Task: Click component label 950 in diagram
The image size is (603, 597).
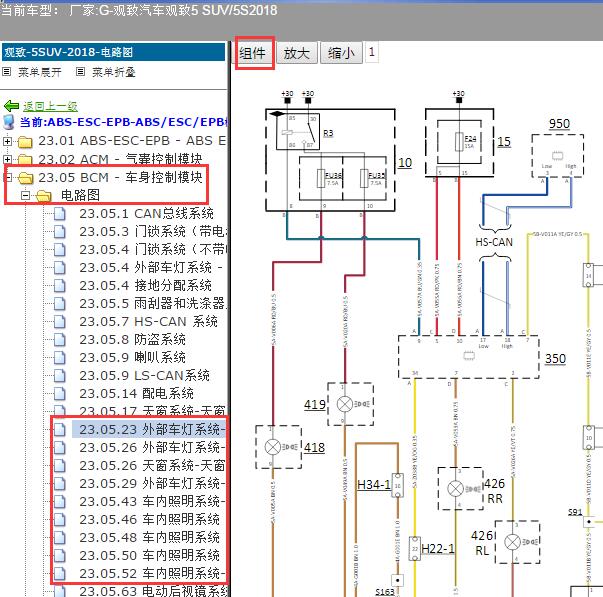Action: (x=559, y=124)
